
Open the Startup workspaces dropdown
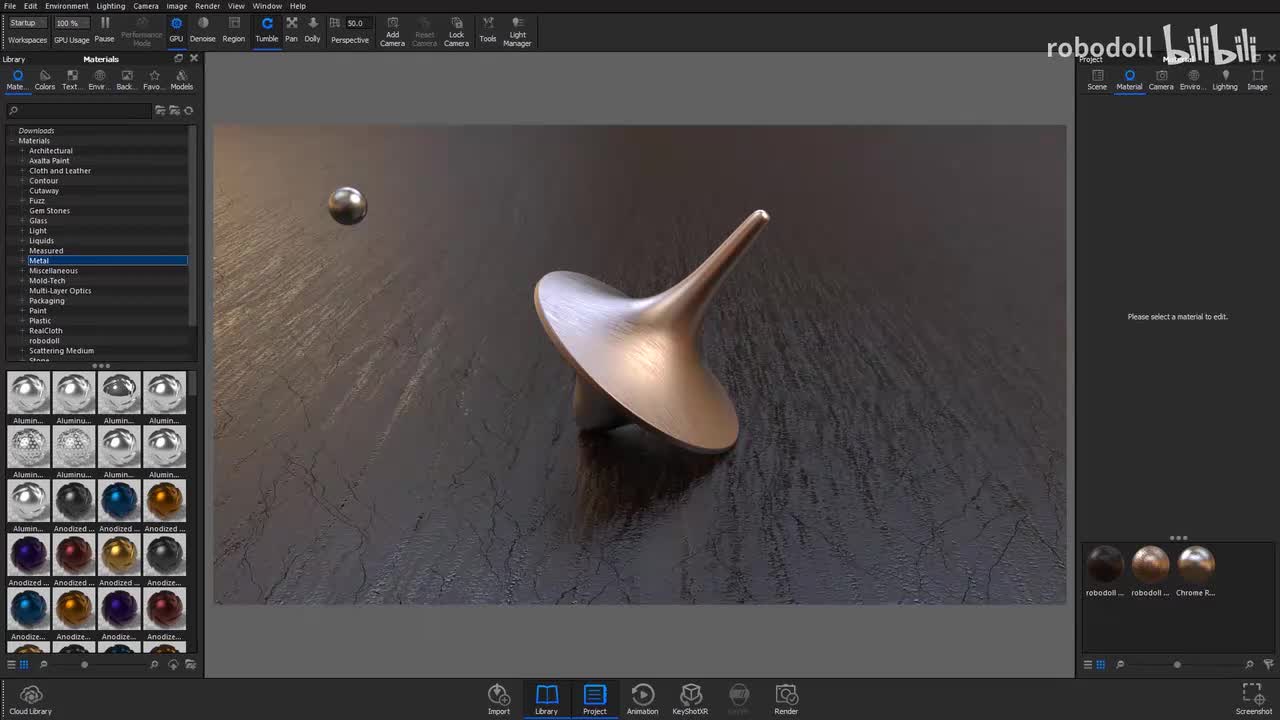click(x=27, y=23)
